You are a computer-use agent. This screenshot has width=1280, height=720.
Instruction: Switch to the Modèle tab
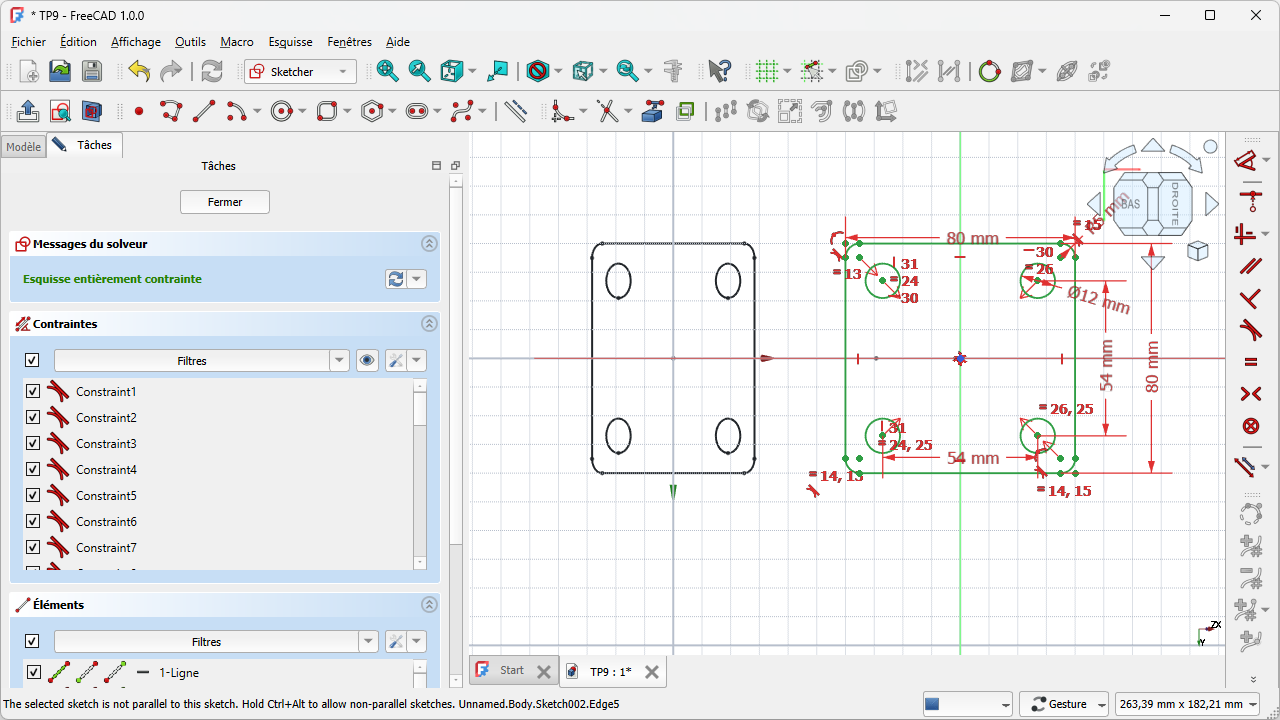coord(23,147)
